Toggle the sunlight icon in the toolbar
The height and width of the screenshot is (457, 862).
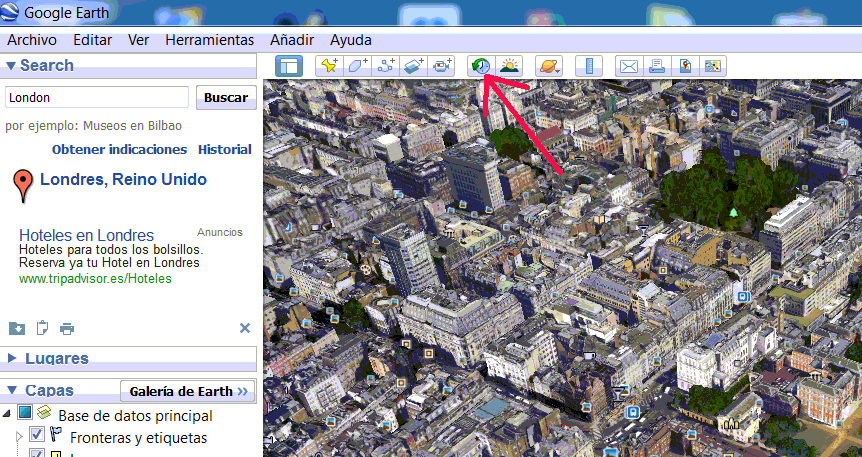coord(509,67)
